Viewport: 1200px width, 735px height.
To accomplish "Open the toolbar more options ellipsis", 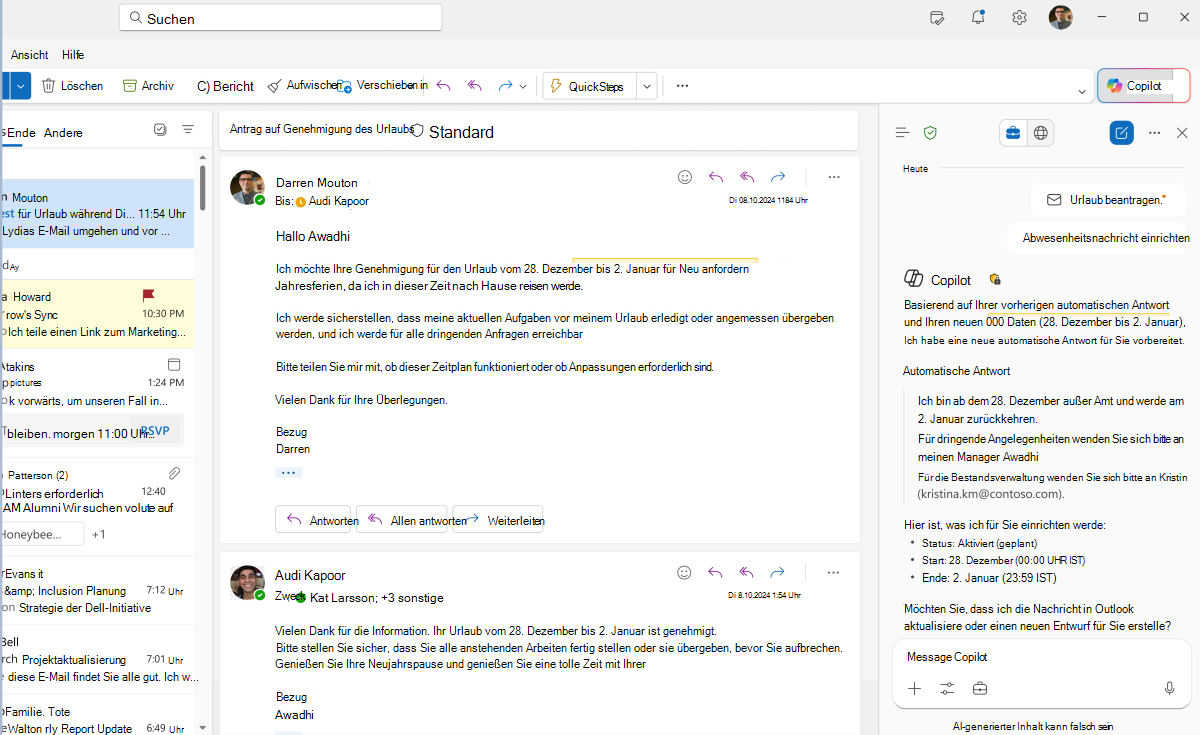I will (x=682, y=86).
